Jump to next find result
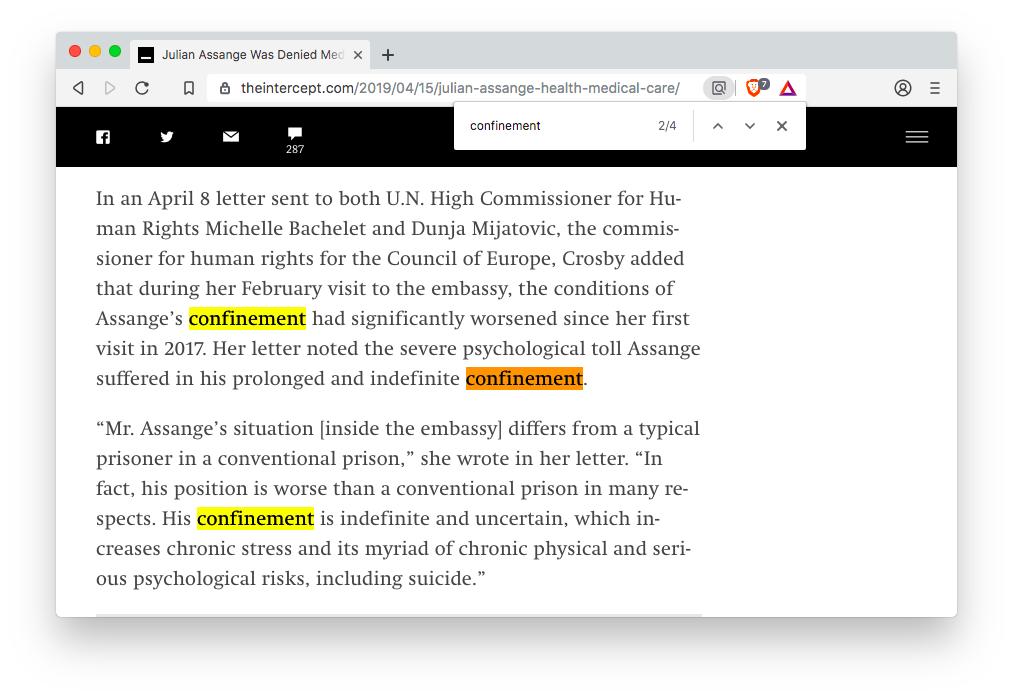This screenshot has height=697, width=1013. [749, 126]
